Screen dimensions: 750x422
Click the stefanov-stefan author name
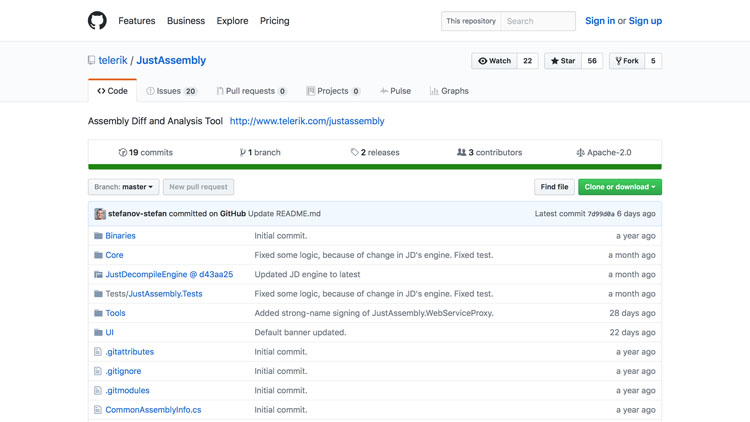pyautogui.click(x=137, y=213)
